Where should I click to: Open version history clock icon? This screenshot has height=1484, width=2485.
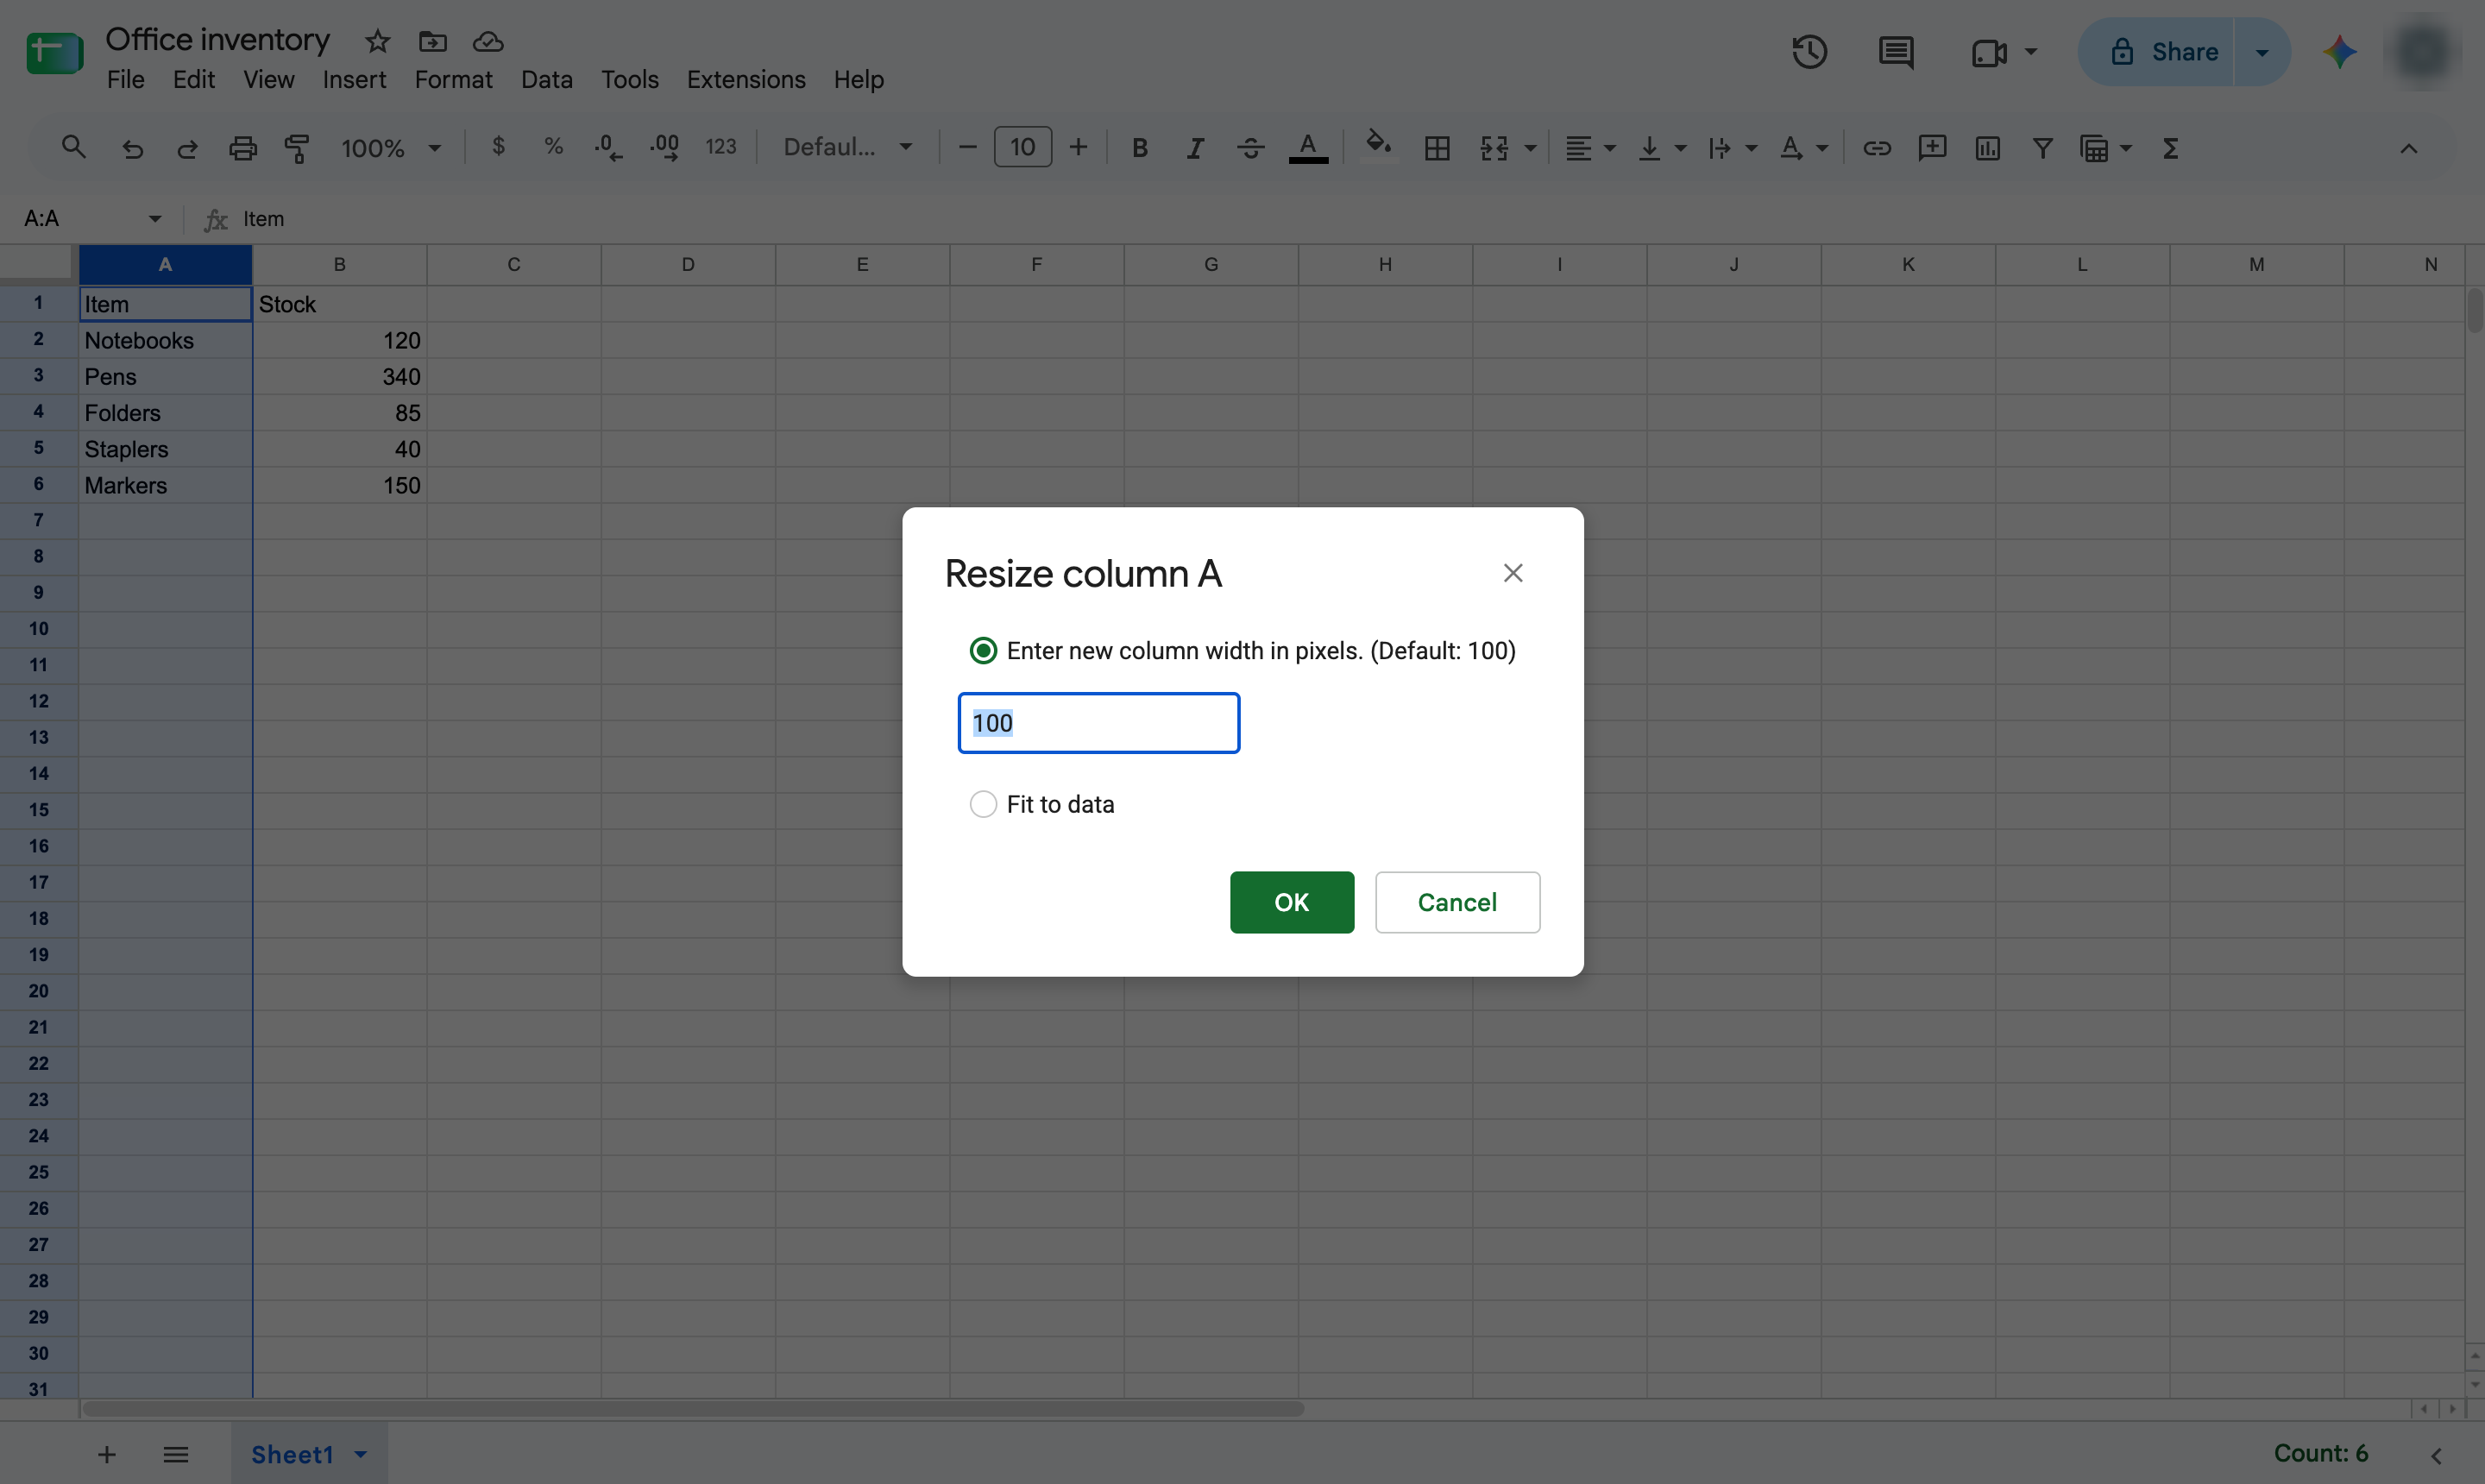pos(1809,52)
